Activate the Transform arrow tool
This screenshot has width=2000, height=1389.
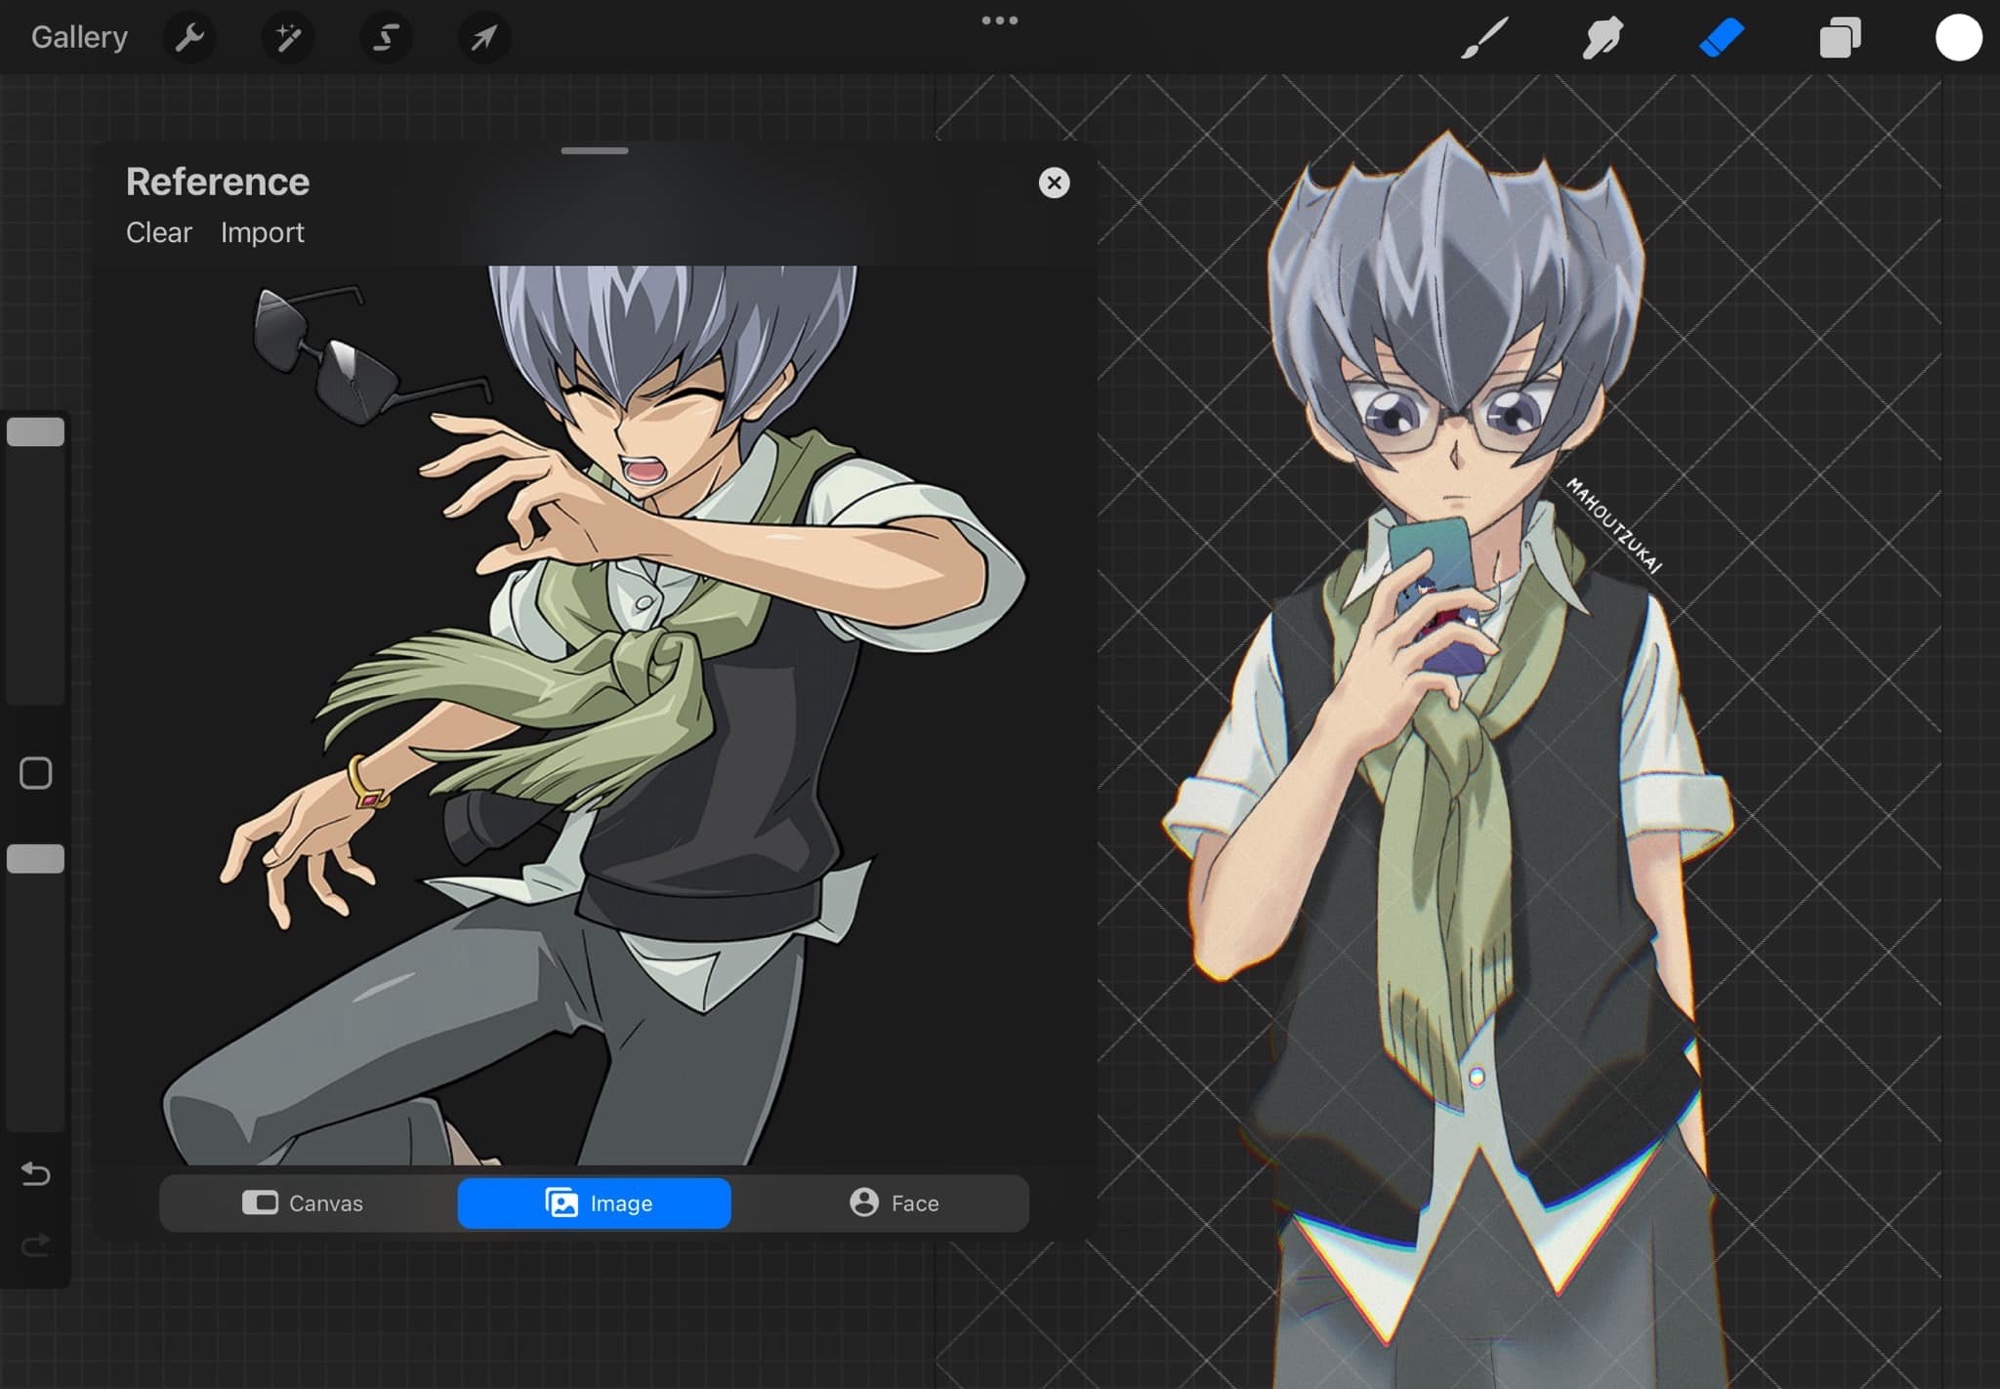point(484,38)
